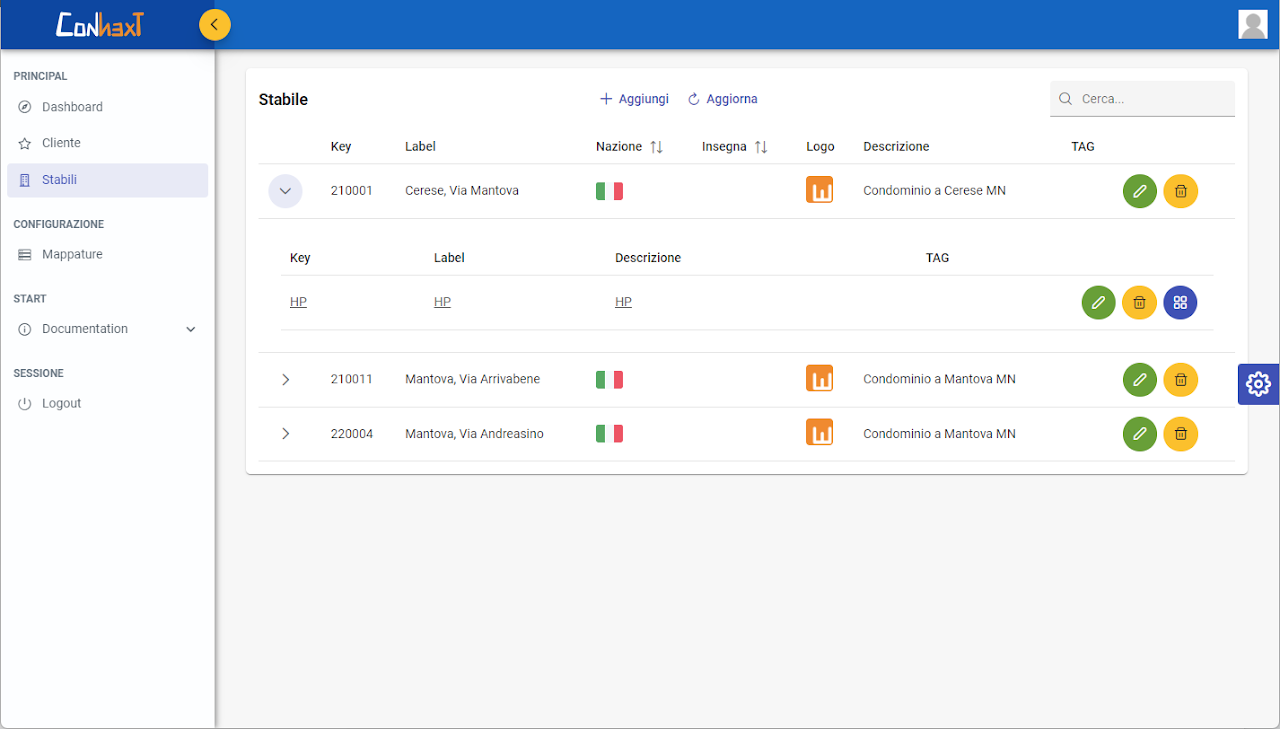Collapse the expanded 210001 row
Image resolution: width=1280 pixels, height=729 pixels.
coord(285,191)
